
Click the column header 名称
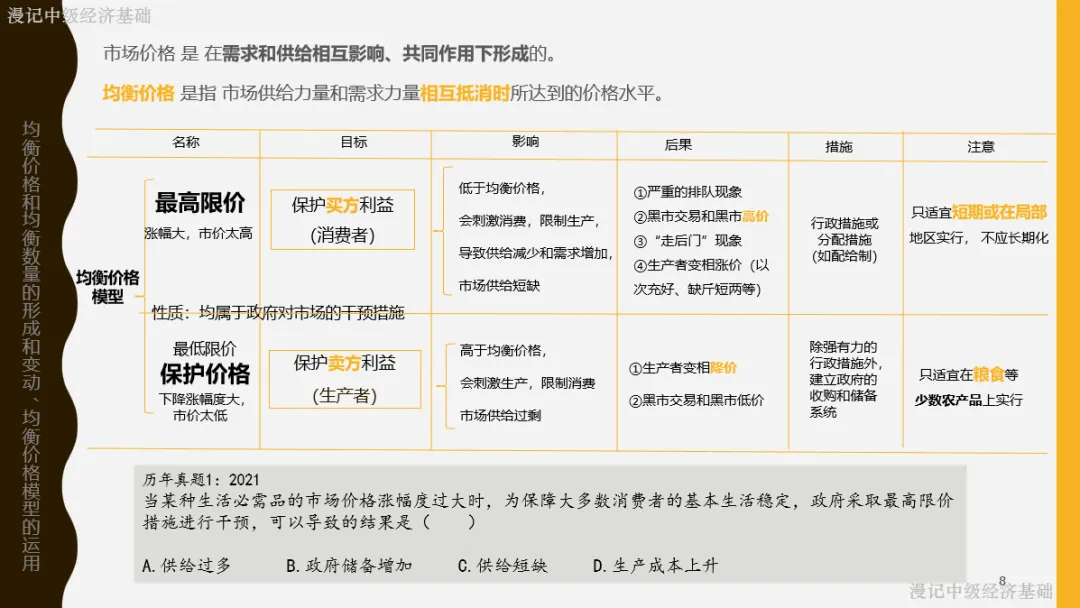(x=186, y=143)
